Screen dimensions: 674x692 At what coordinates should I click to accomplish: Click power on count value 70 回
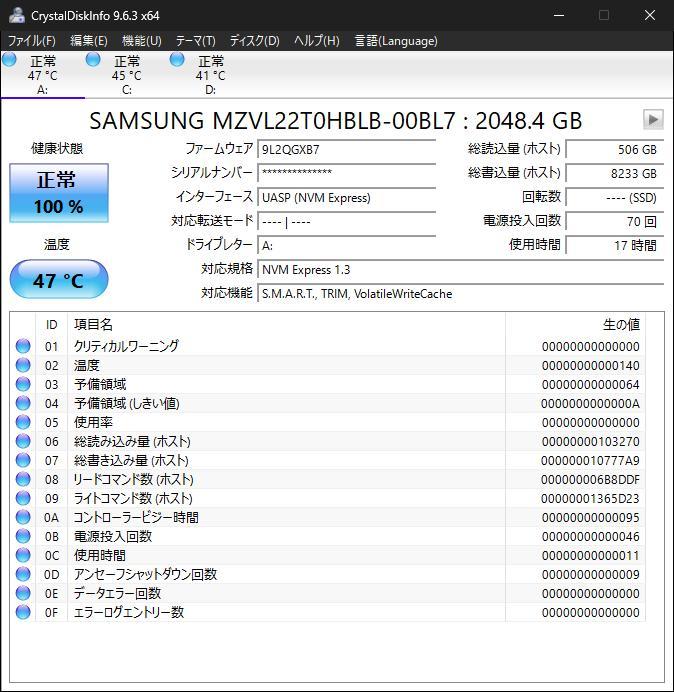point(615,221)
